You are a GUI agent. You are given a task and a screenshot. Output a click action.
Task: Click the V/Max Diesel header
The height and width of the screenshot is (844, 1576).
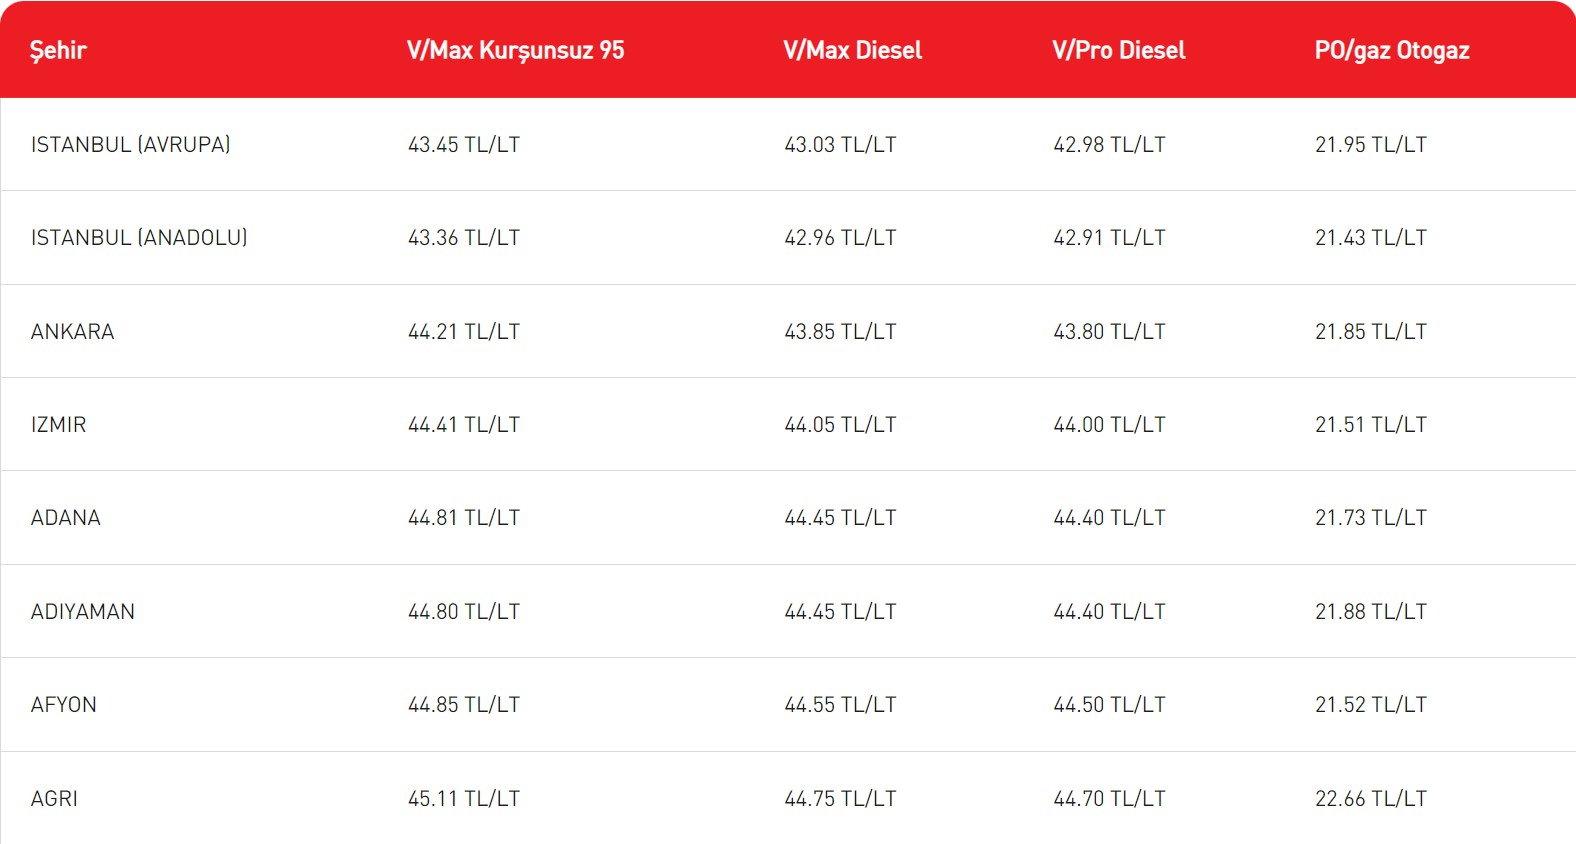852,50
